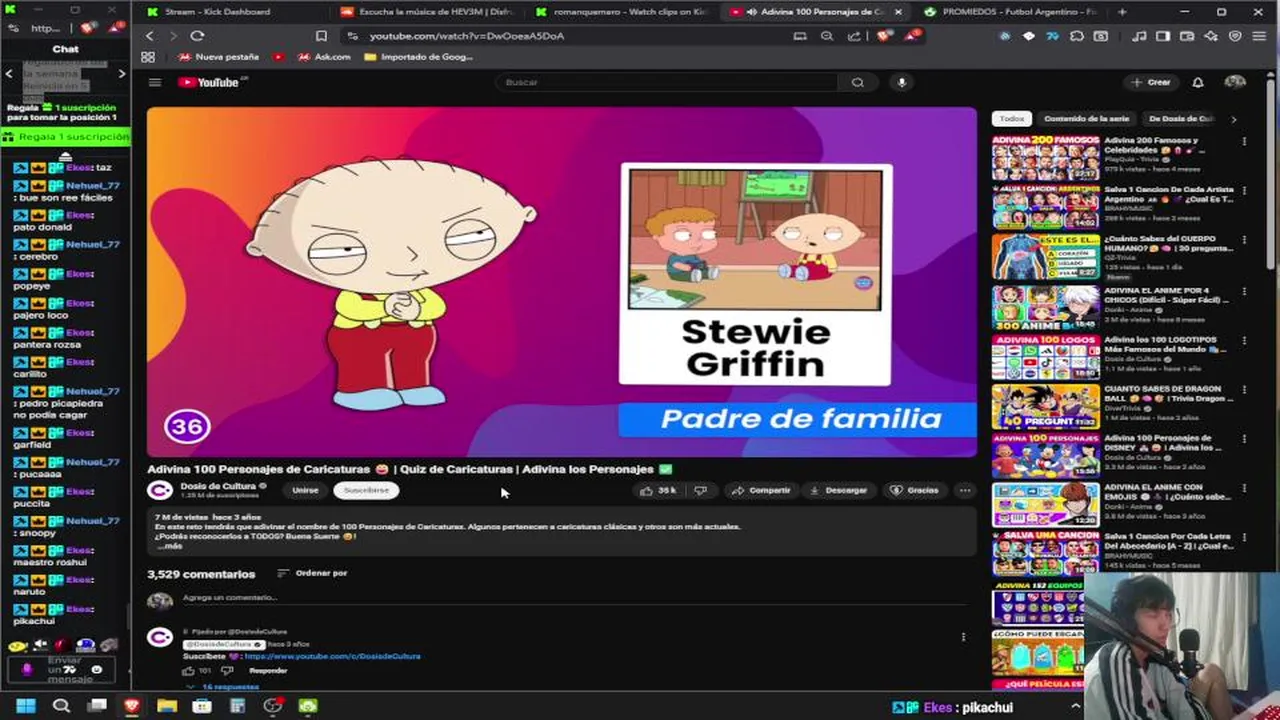Close the Adivina 100 Personajes tab
Screen dimensions: 1280x720
coord(898,12)
